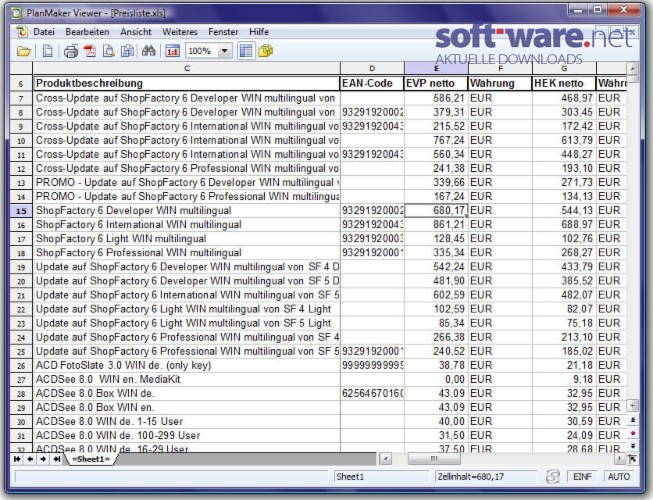
Task: Select column D header
Action: pos(372,68)
